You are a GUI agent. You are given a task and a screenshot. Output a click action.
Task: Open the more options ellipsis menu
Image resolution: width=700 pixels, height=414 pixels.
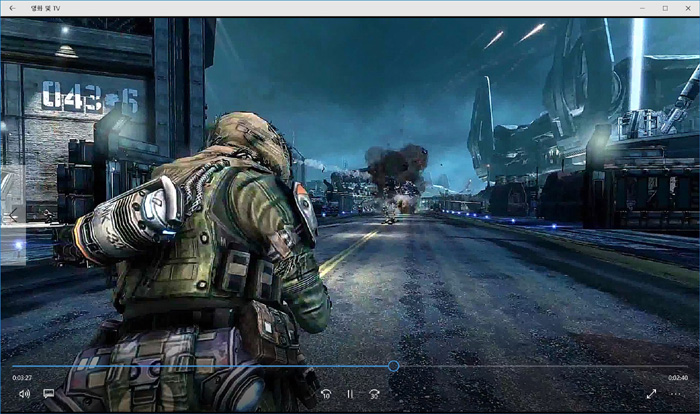click(676, 394)
